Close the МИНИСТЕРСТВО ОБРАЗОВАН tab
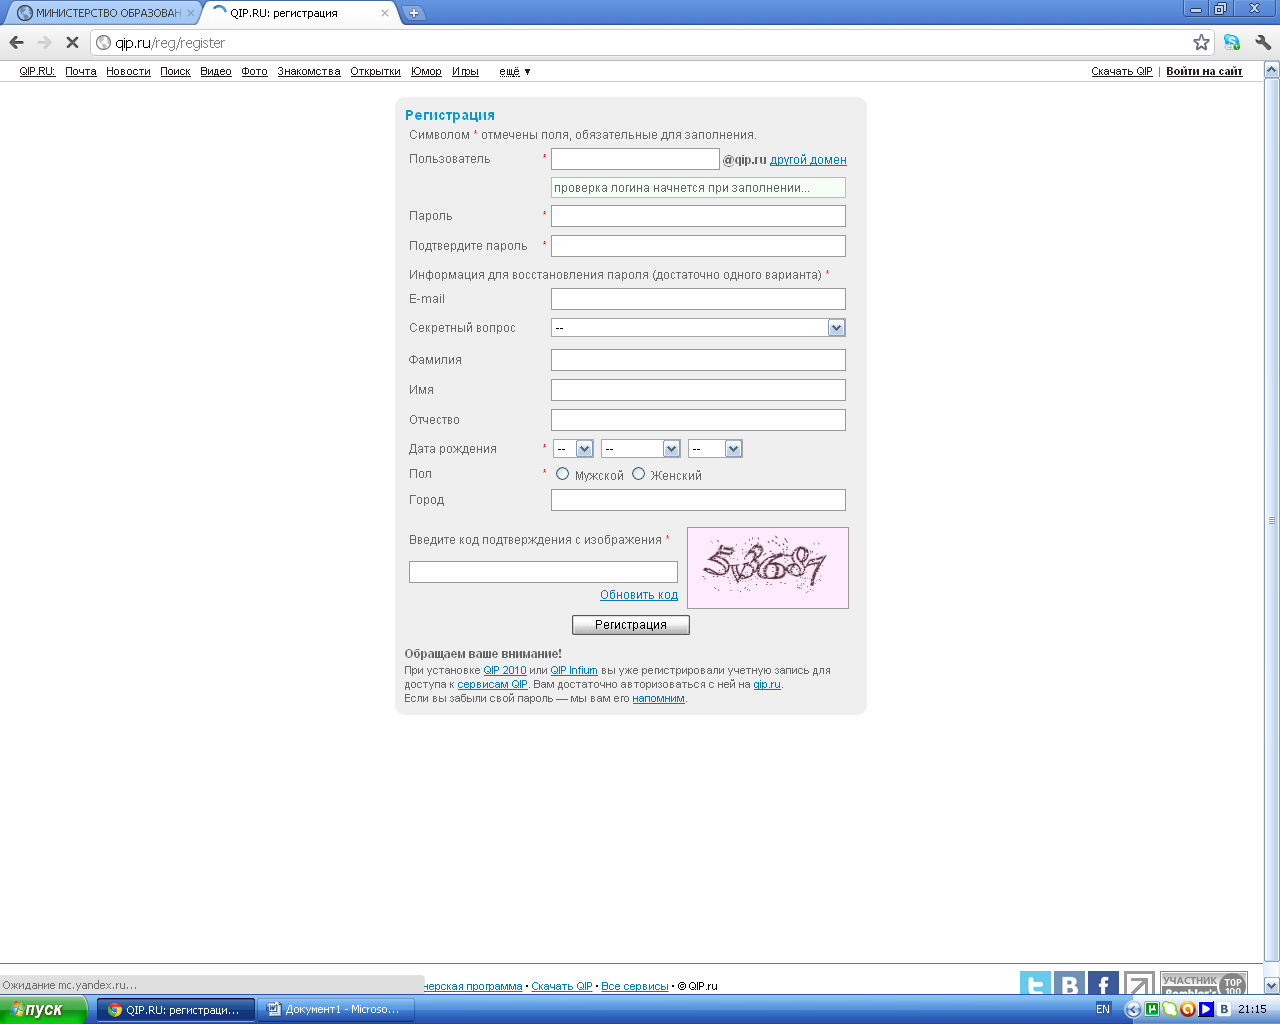1280x1024 pixels. click(x=191, y=13)
